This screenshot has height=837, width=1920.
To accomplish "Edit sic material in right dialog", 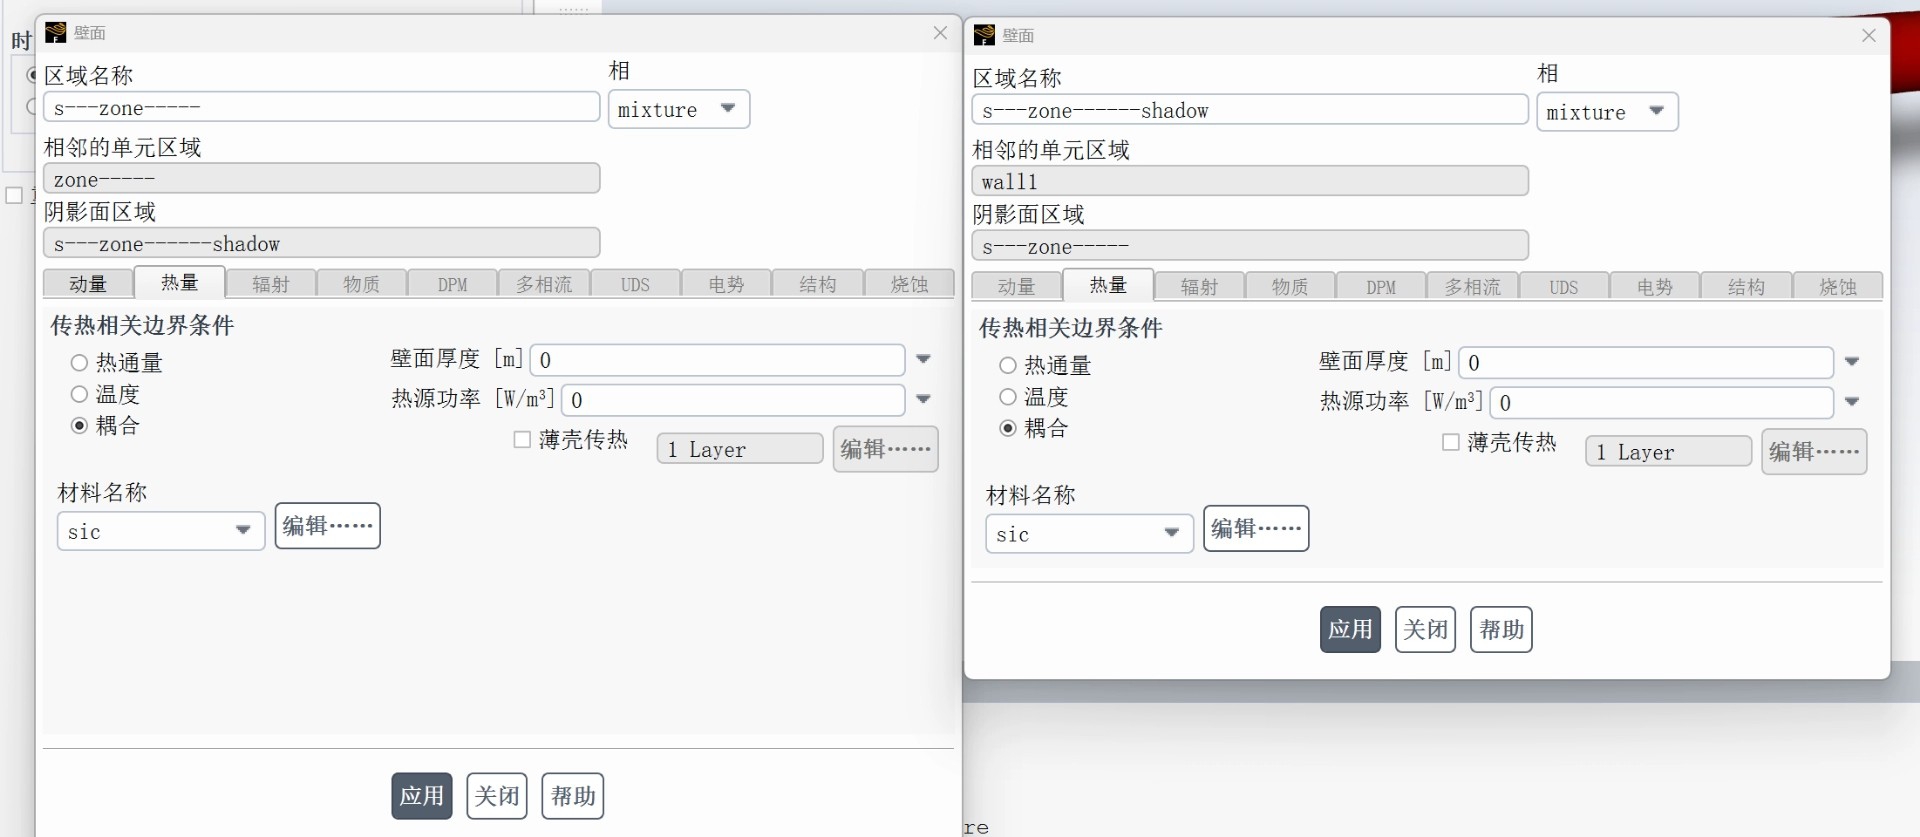I will click(1256, 529).
